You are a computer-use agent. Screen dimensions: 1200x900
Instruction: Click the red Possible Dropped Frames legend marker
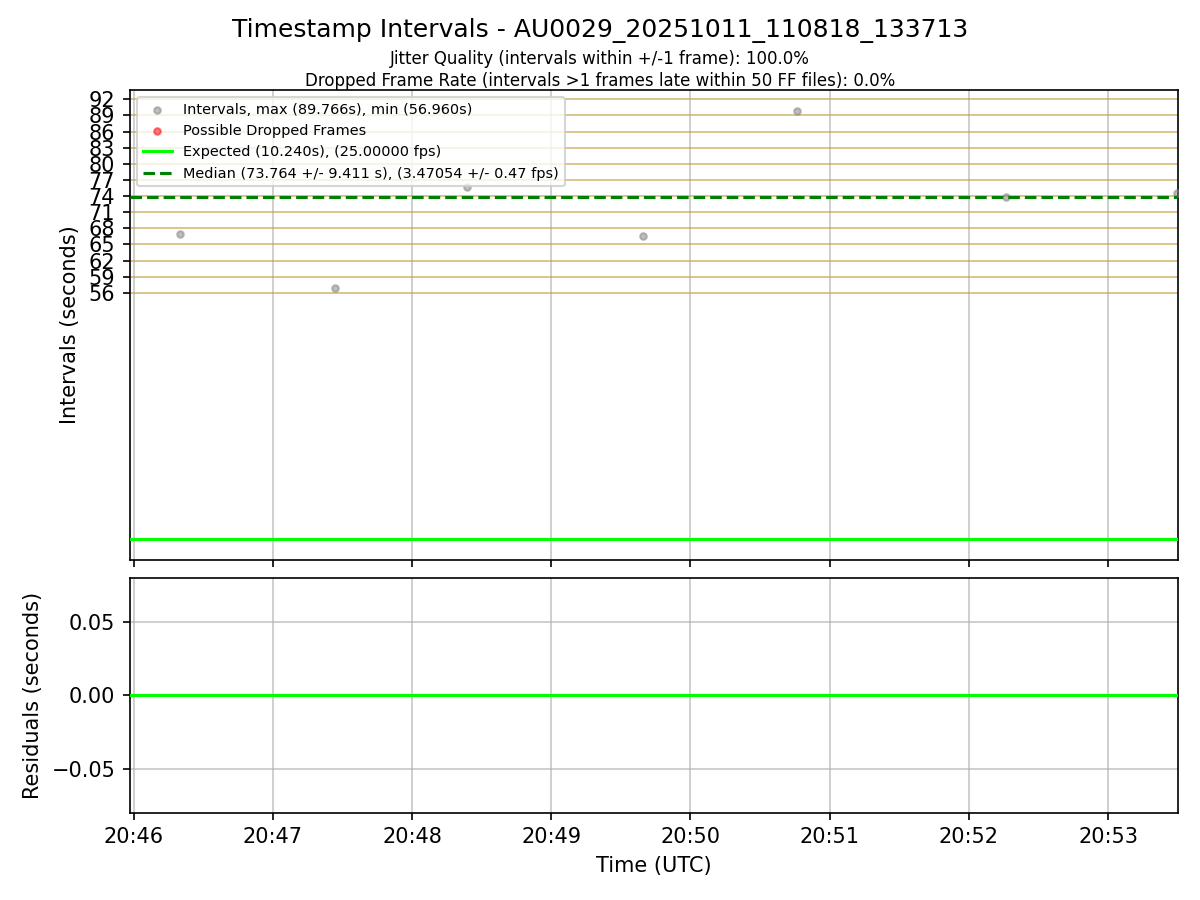click(x=157, y=130)
